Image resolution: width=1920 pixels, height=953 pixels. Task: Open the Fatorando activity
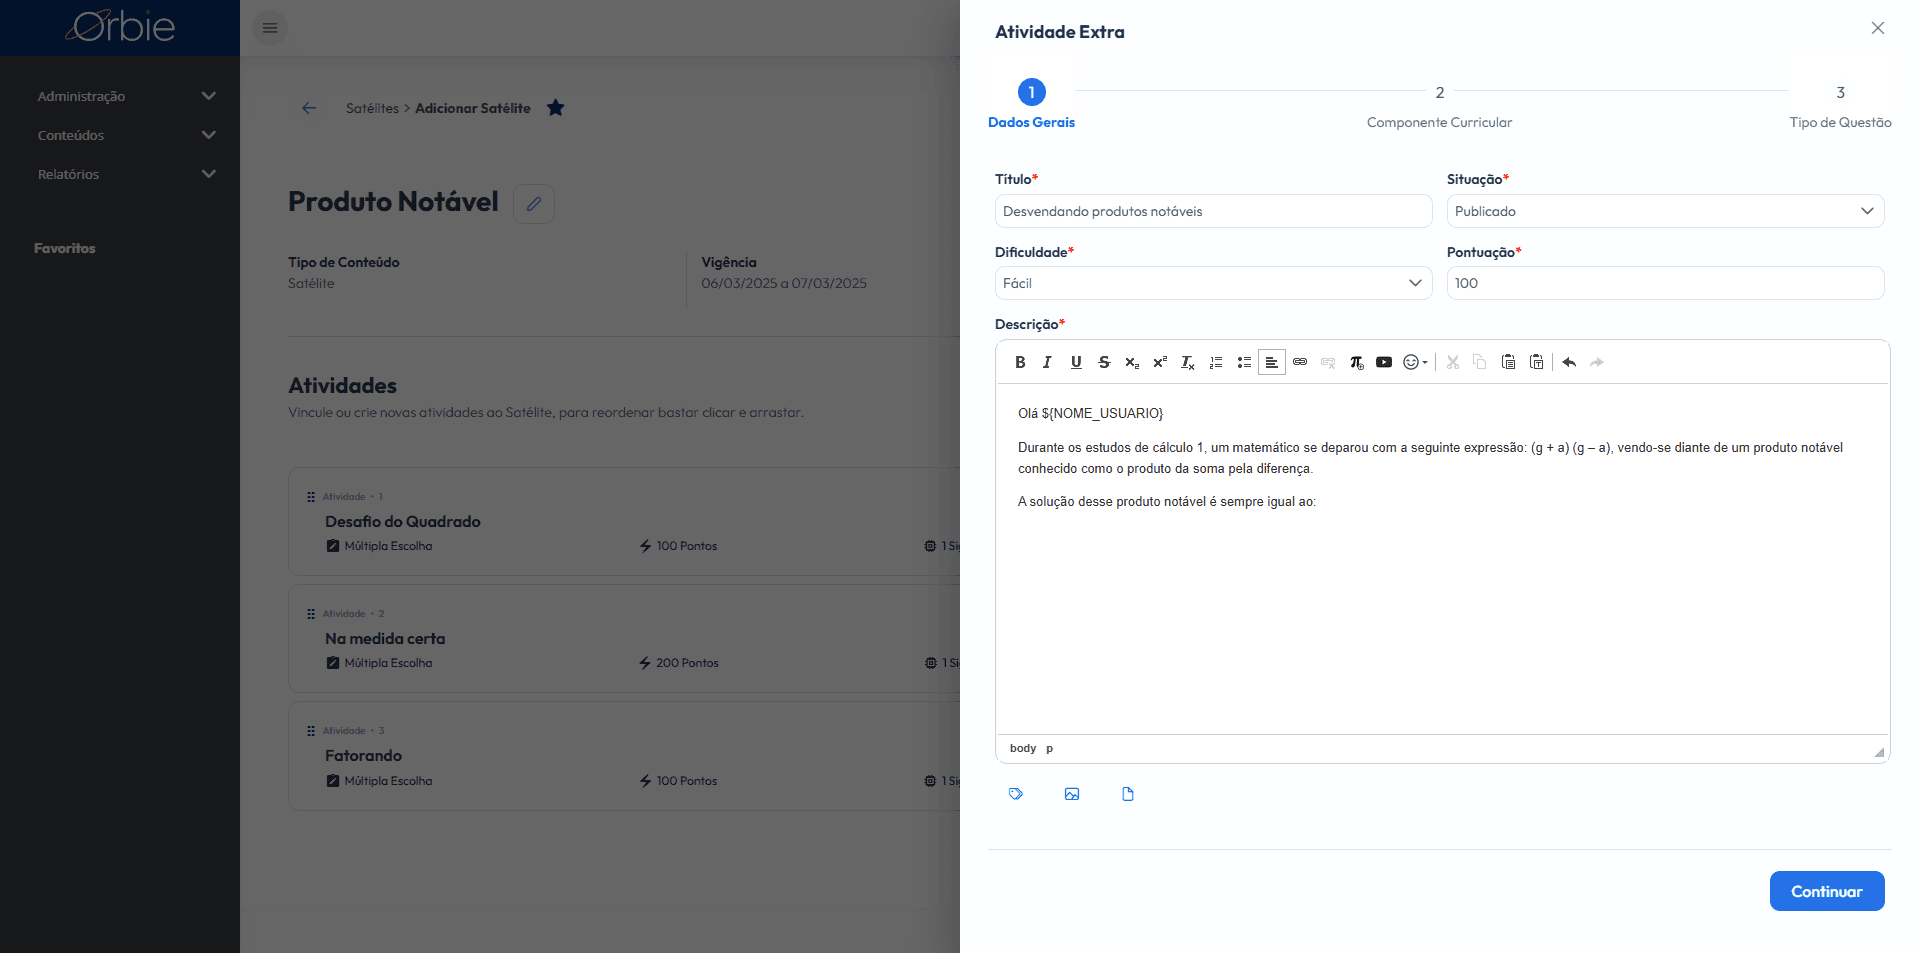pos(363,755)
